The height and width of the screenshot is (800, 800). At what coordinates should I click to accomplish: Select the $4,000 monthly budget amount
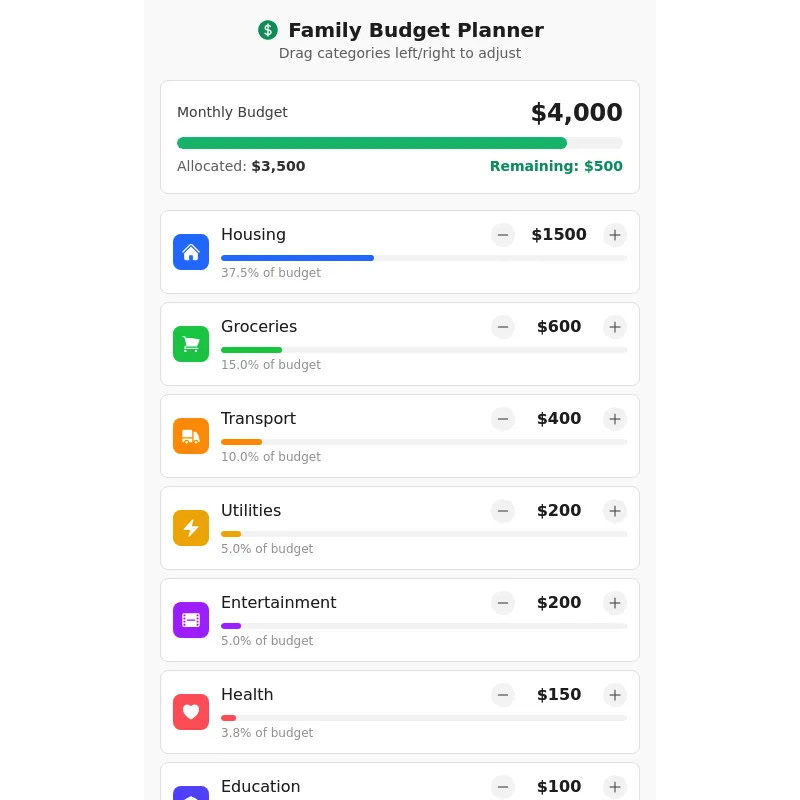(x=577, y=112)
